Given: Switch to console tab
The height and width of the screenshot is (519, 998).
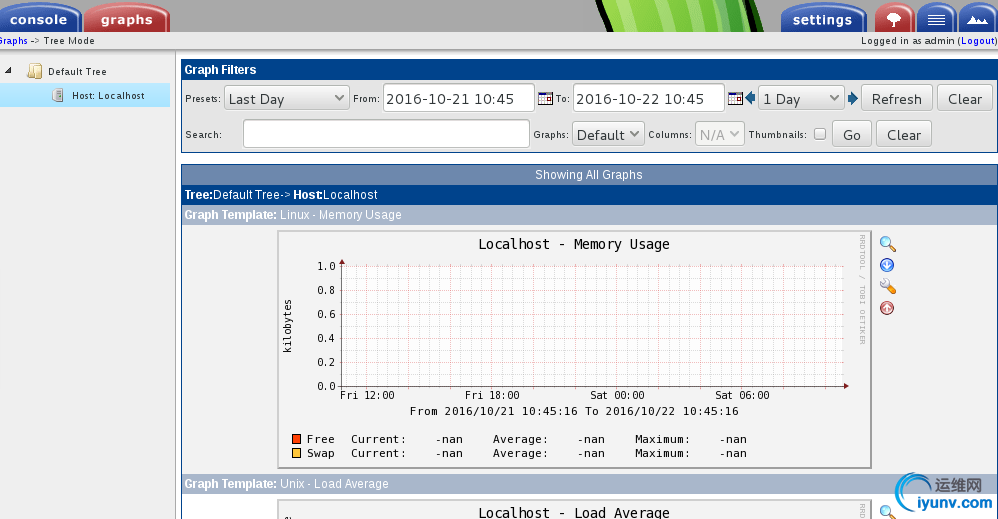Looking at the screenshot, I should coord(39,18).
